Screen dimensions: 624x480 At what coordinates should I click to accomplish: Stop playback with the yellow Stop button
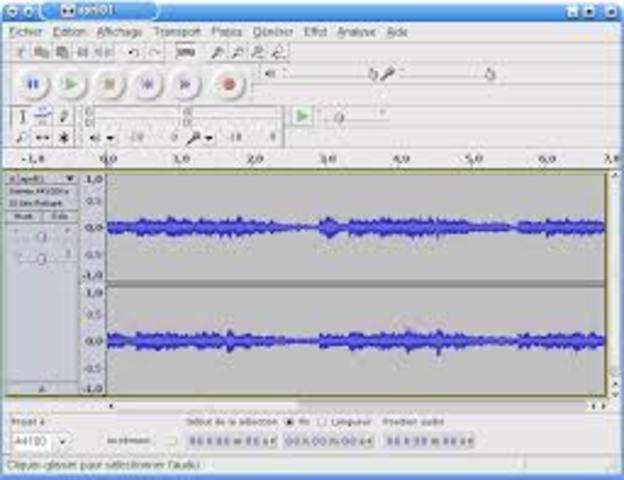point(110,84)
